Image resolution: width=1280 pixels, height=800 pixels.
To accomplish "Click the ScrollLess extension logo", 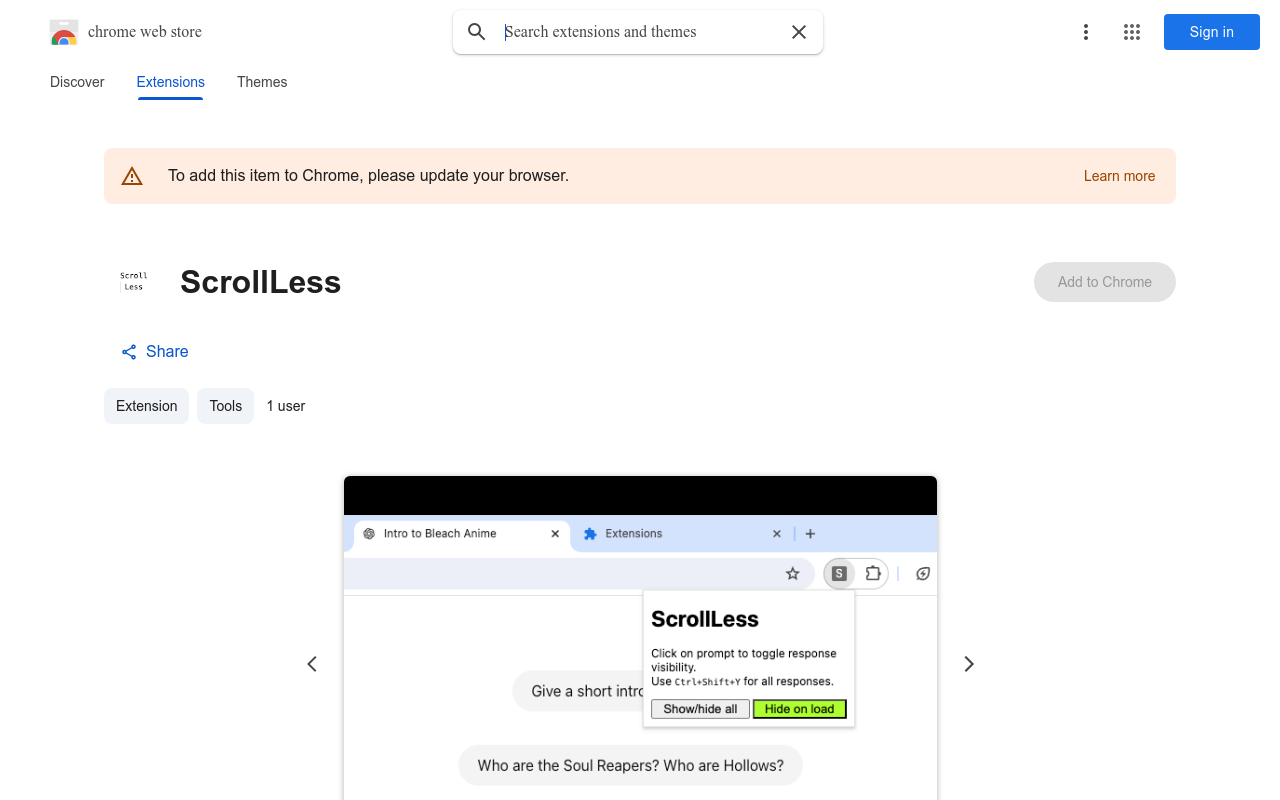I will [134, 281].
